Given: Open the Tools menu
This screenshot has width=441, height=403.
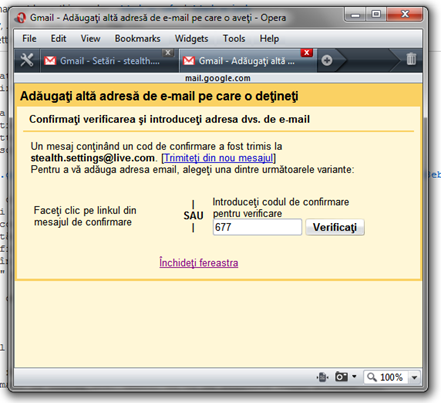Looking at the screenshot, I should pyautogui.click(x=234, y=39).
